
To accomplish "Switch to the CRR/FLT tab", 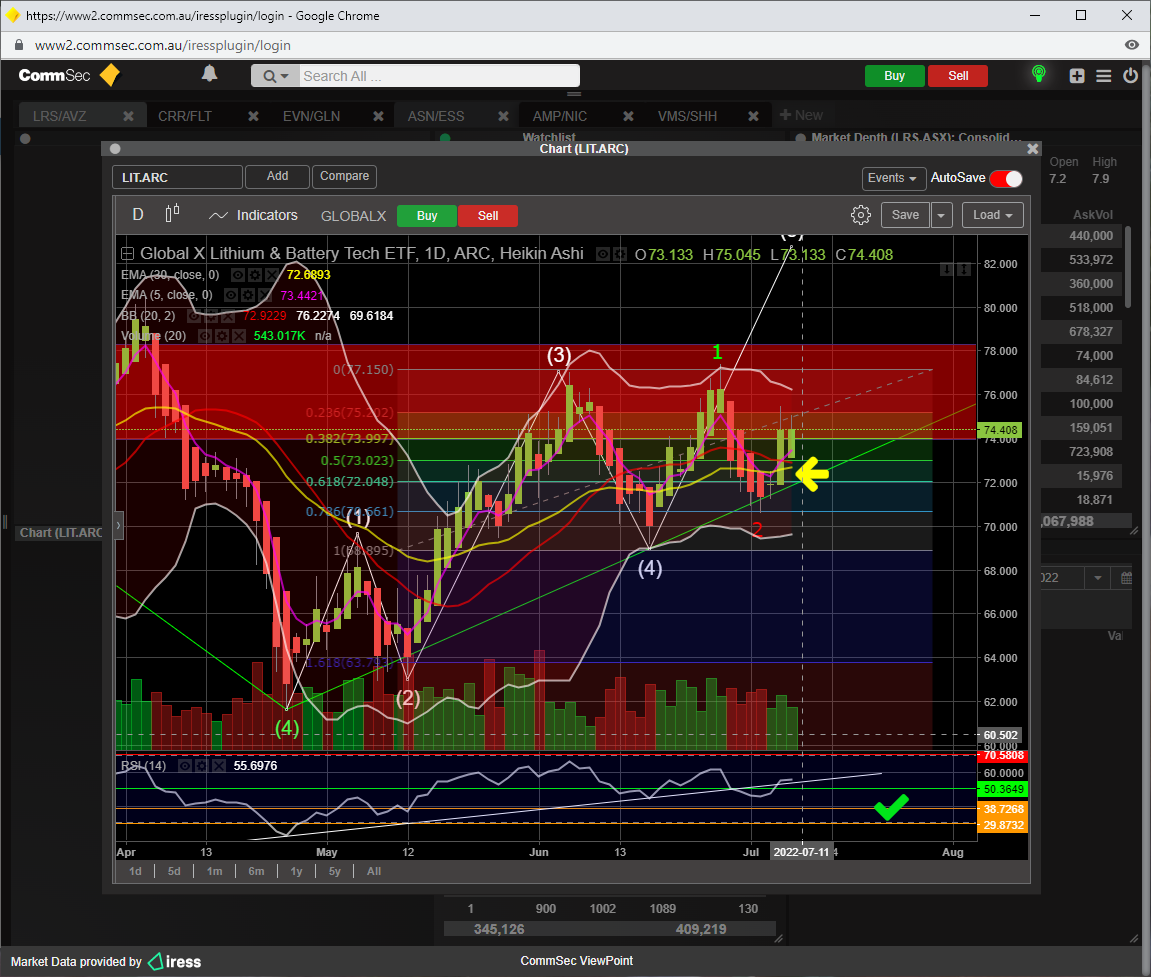I will 185,116.
